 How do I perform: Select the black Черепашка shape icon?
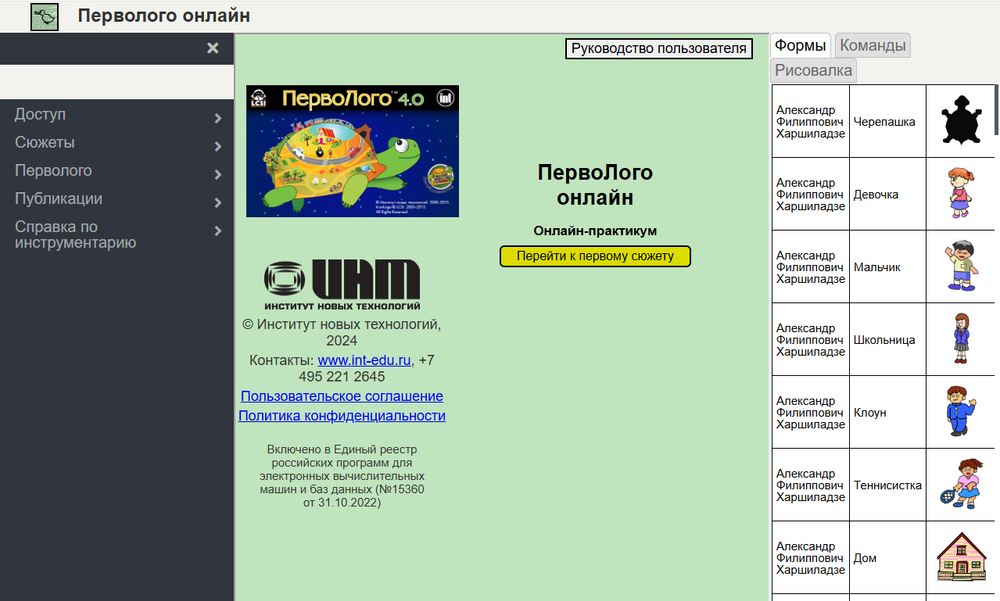coord(961,121)
